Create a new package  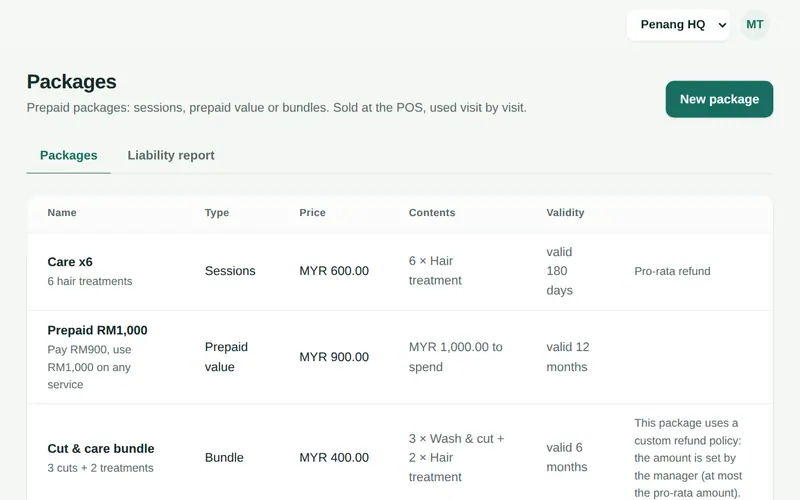click(x=719, y=99)
